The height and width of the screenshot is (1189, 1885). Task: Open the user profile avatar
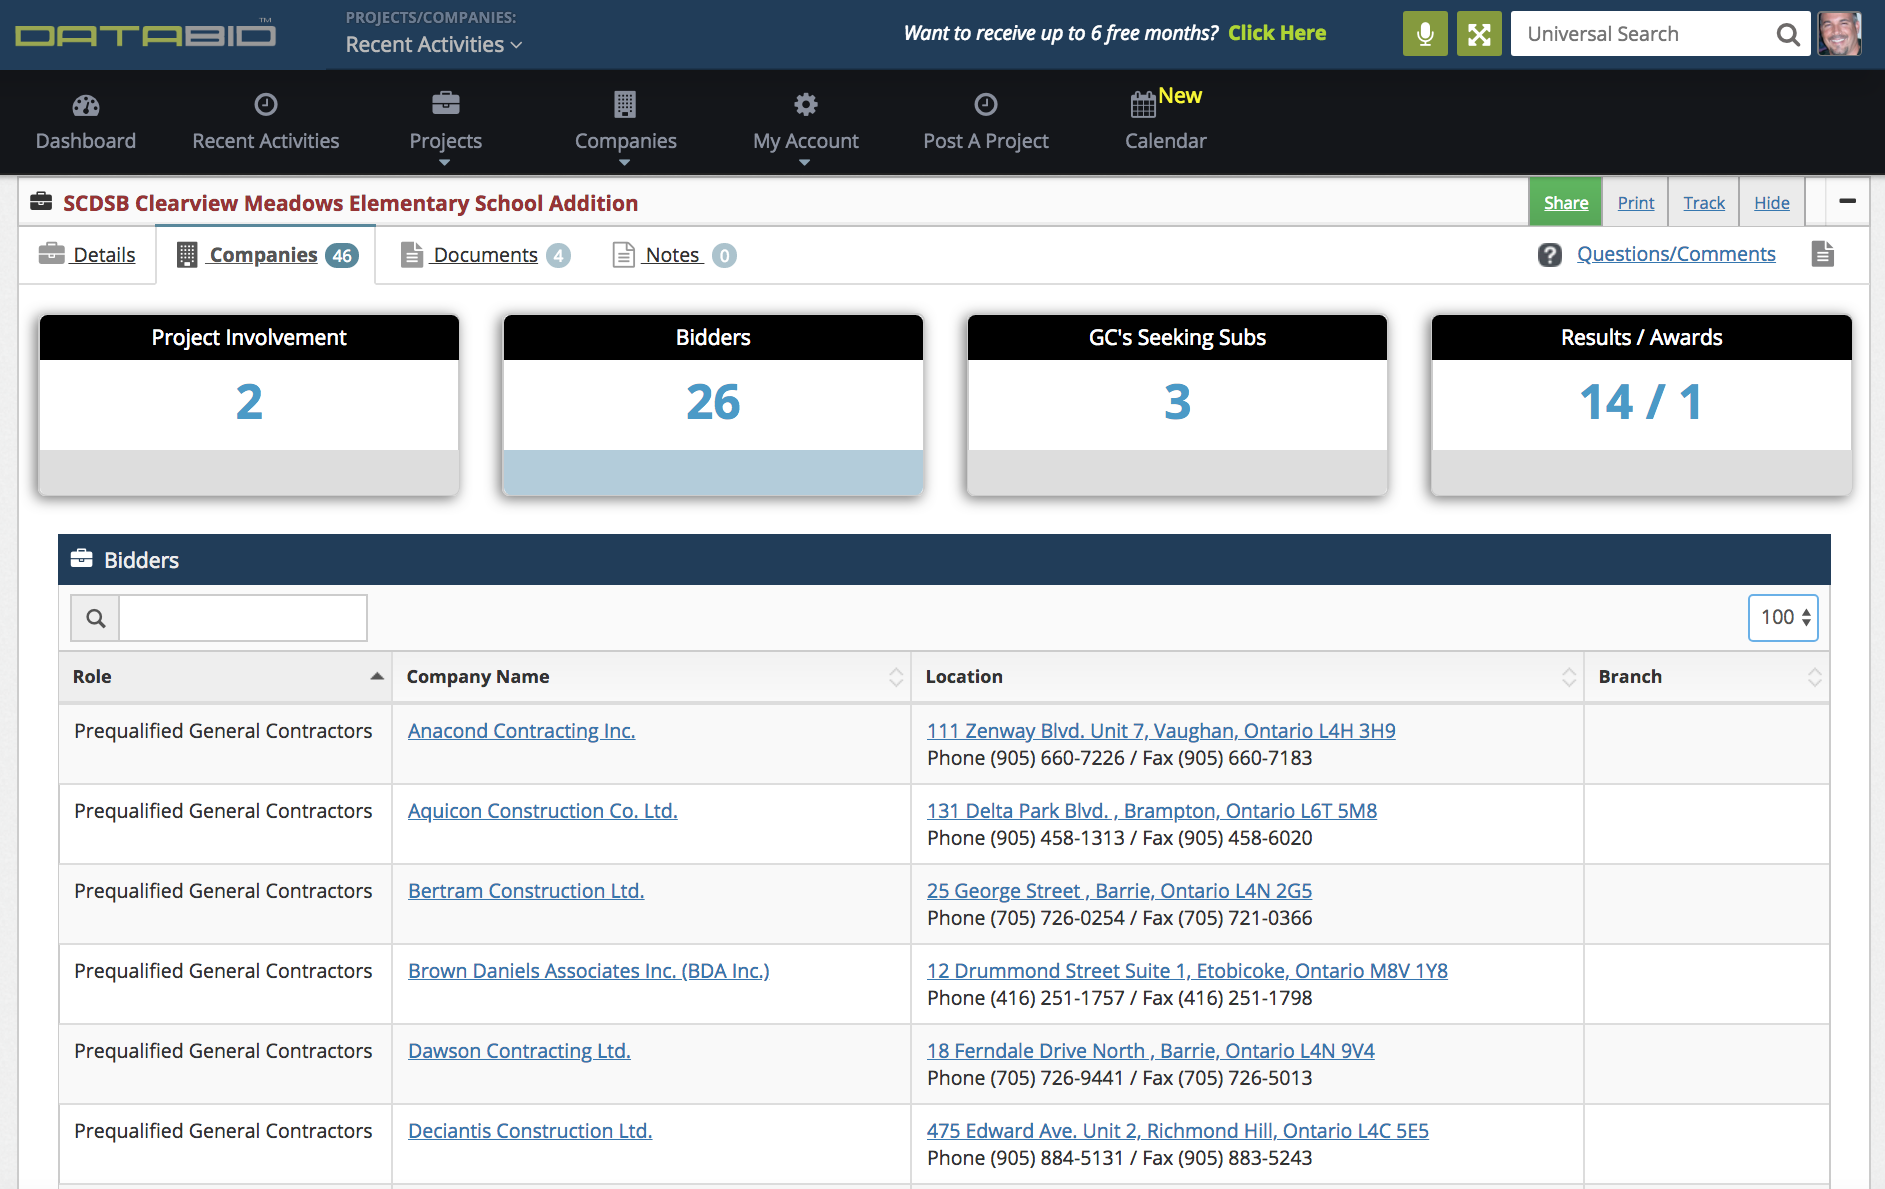coord(1839,34)
